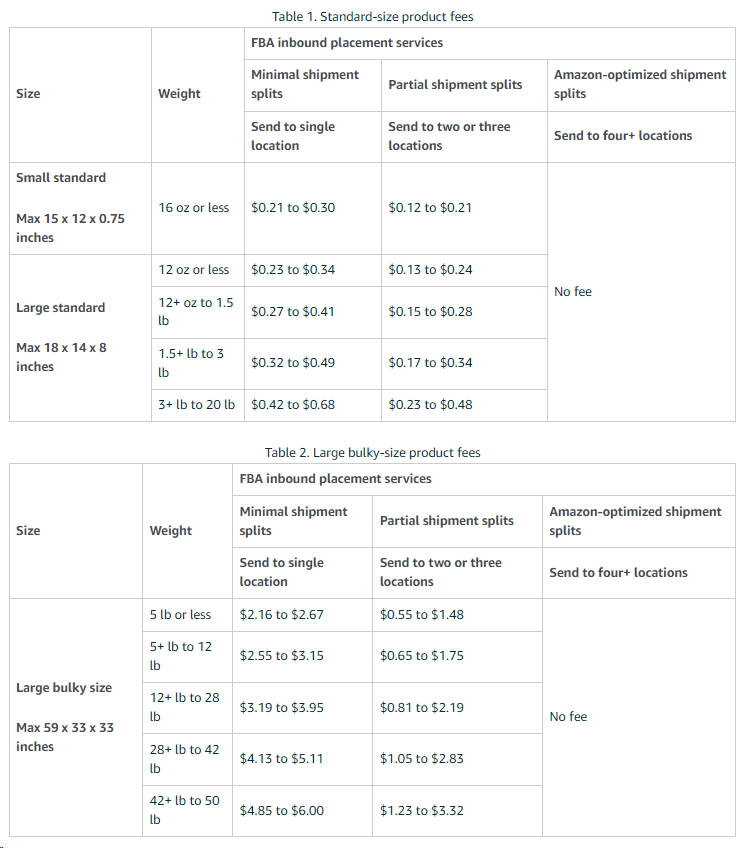Click the $1.23 to $3.32 fee cell

pyautogui.click(x=457, y=811)
